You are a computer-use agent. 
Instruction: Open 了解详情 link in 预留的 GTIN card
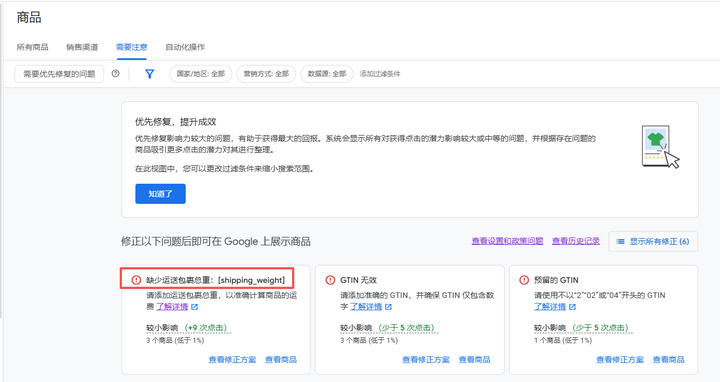(x=550, y=307)
